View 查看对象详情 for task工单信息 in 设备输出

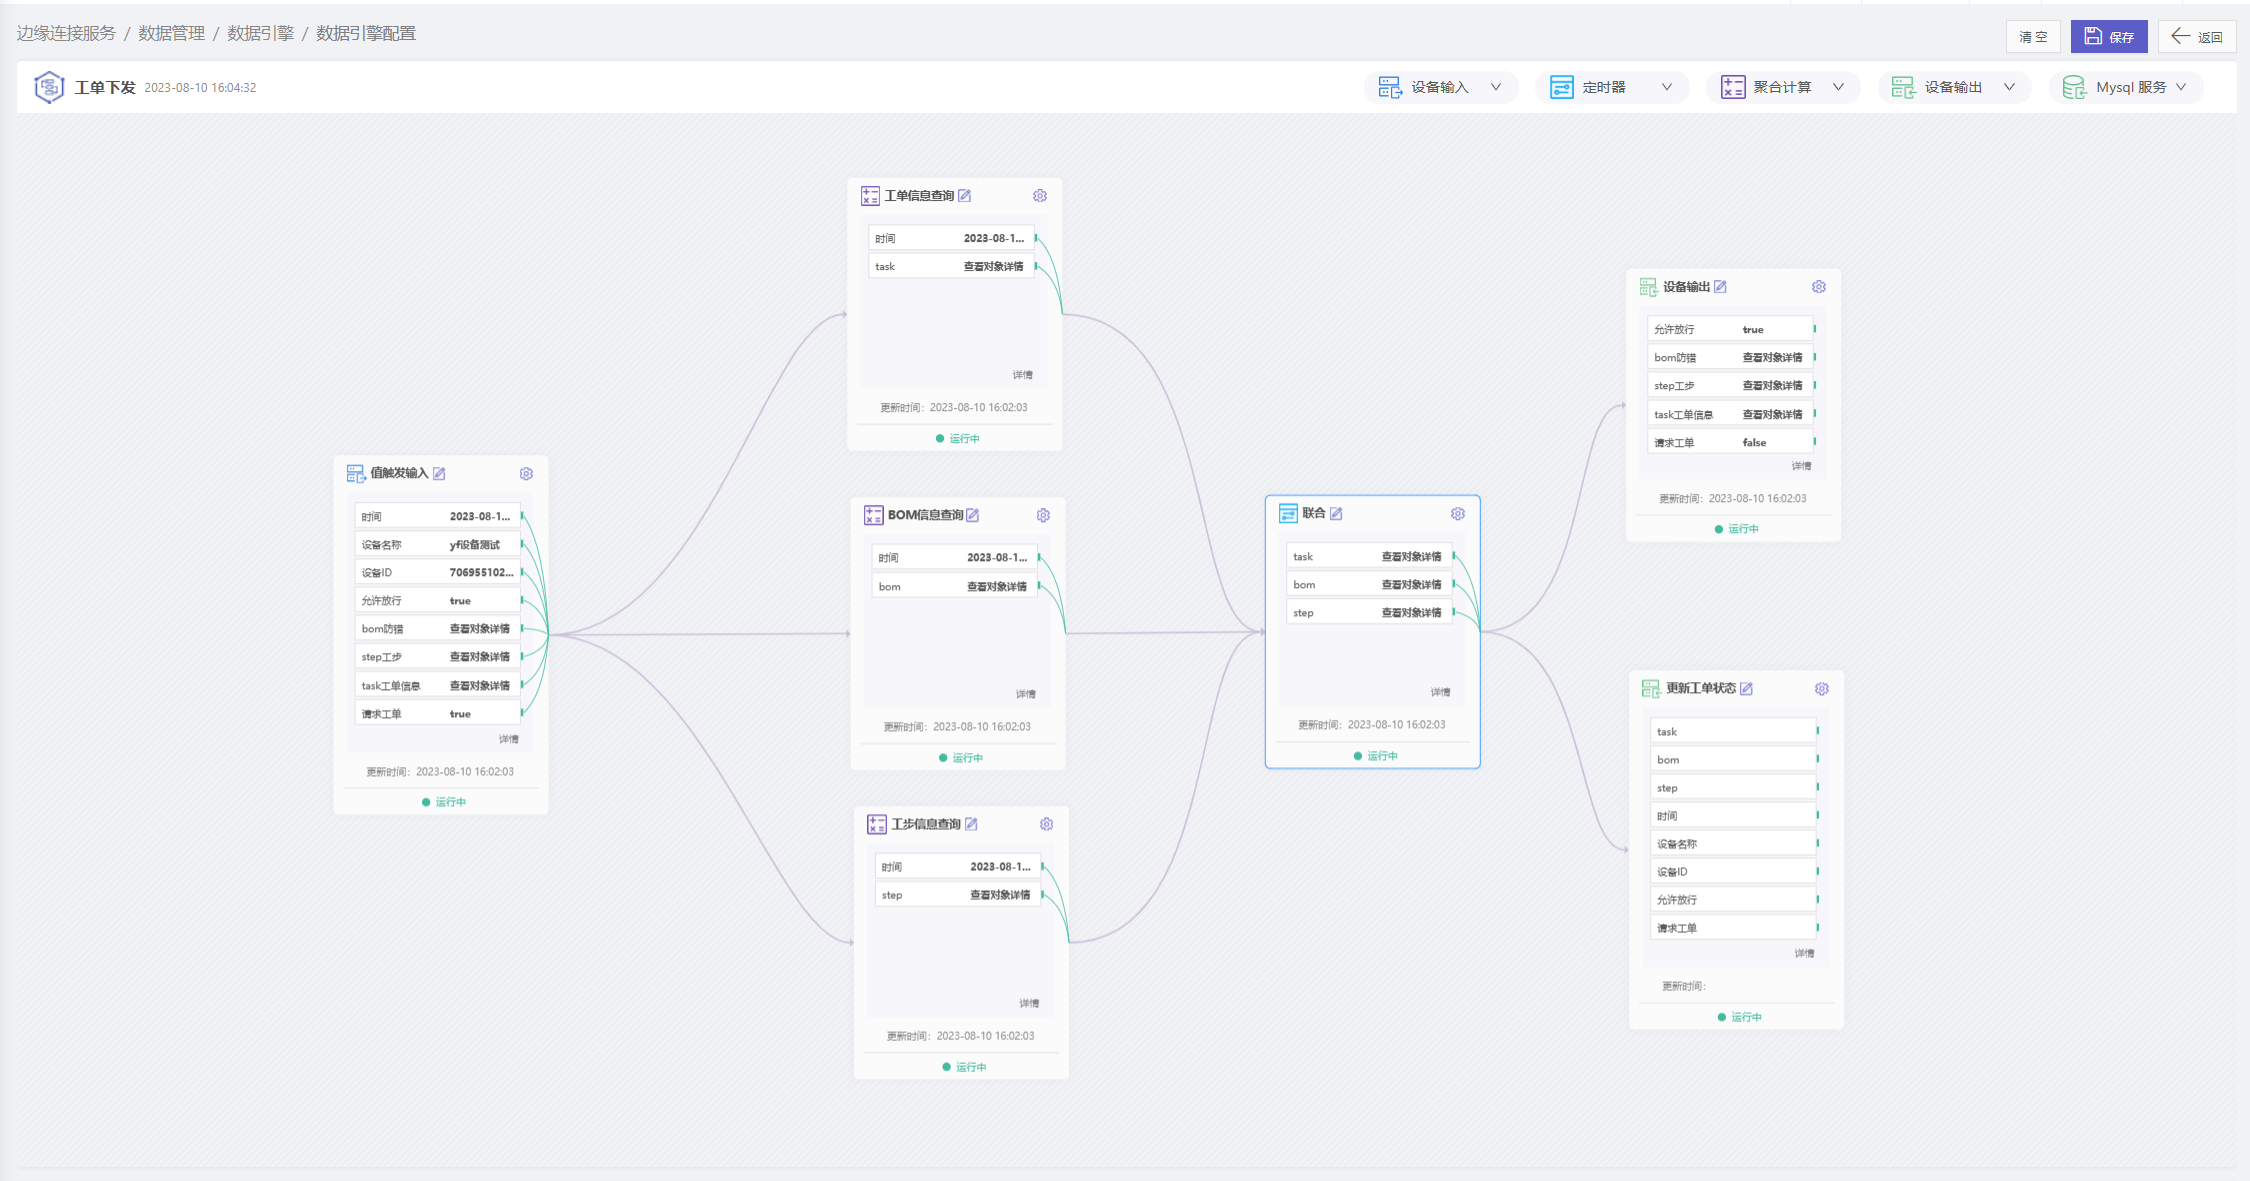[x=1773, y=414]
